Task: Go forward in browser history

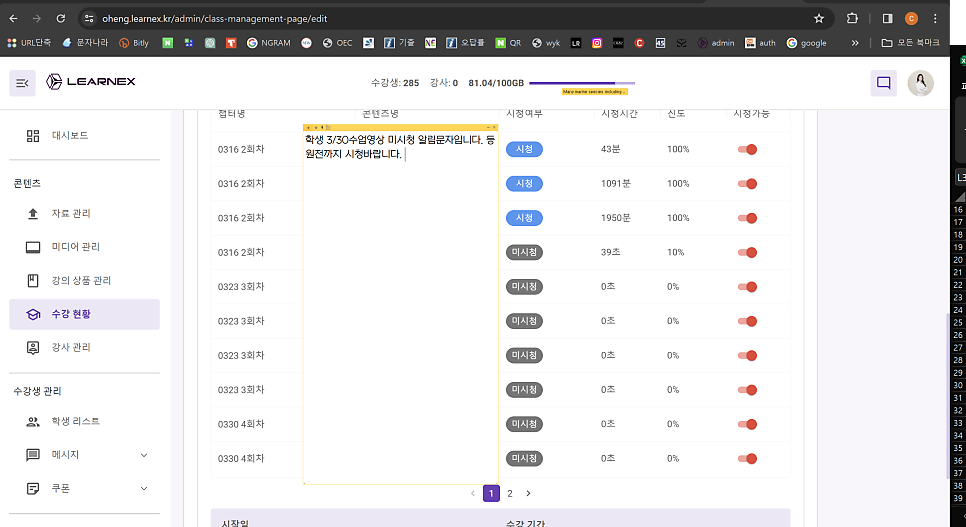Action: click(x=37, y=18)
